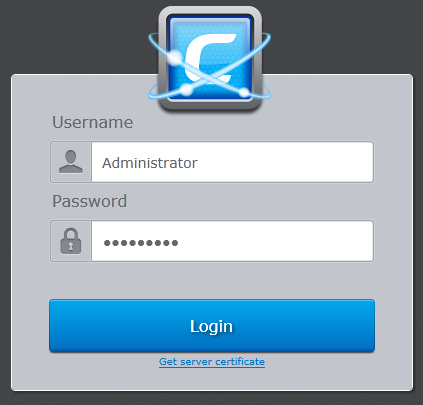
Task: Click the padlock icon beside password
Action: point(71,241)
